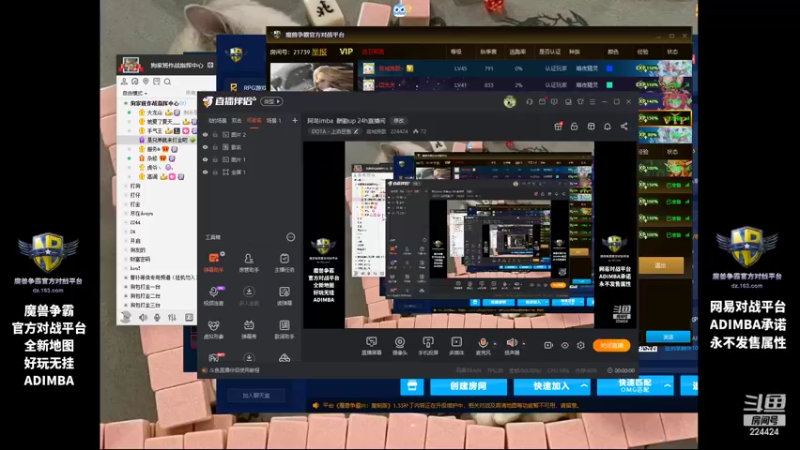The image size is (800, 450).
Task: Lock the 全屏 1 source layer
Action: click(x=215, y=172)
